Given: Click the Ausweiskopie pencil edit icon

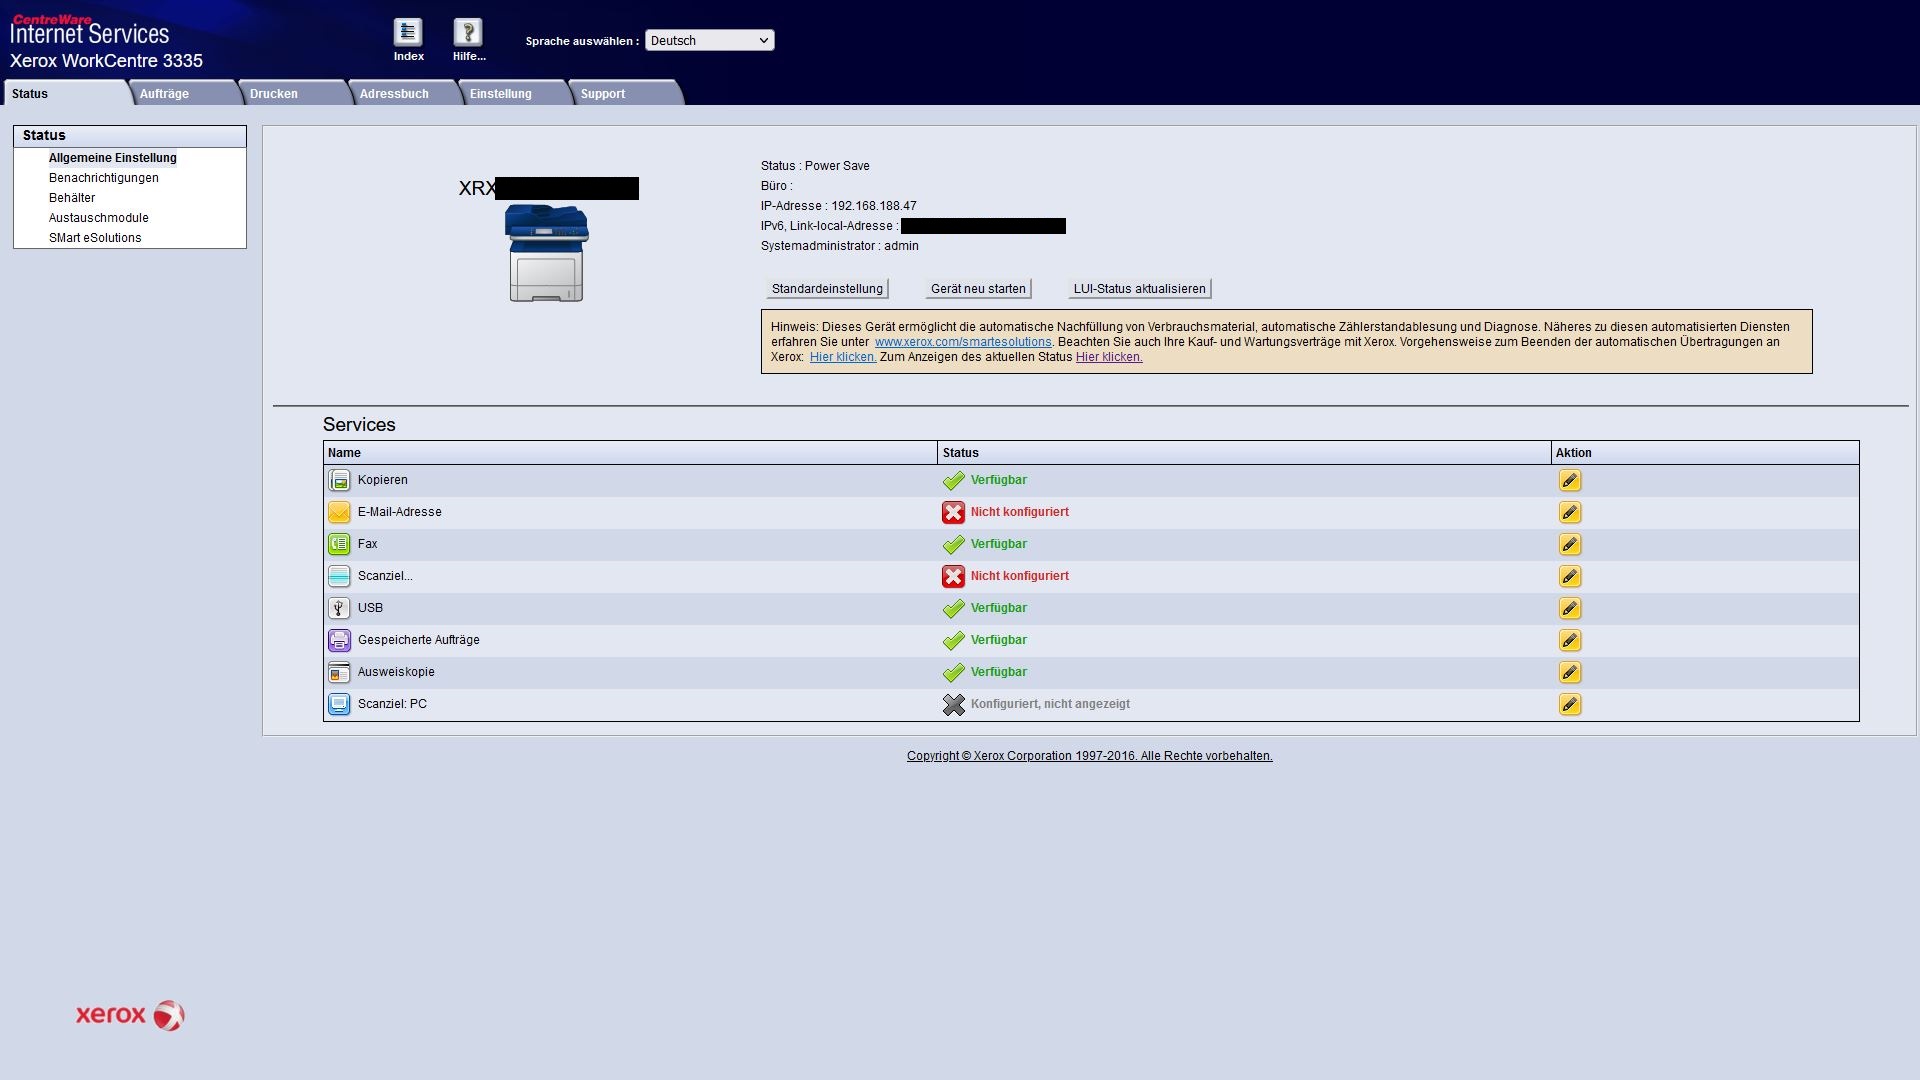Looking at the screenshot, I should coord(1569,673).
